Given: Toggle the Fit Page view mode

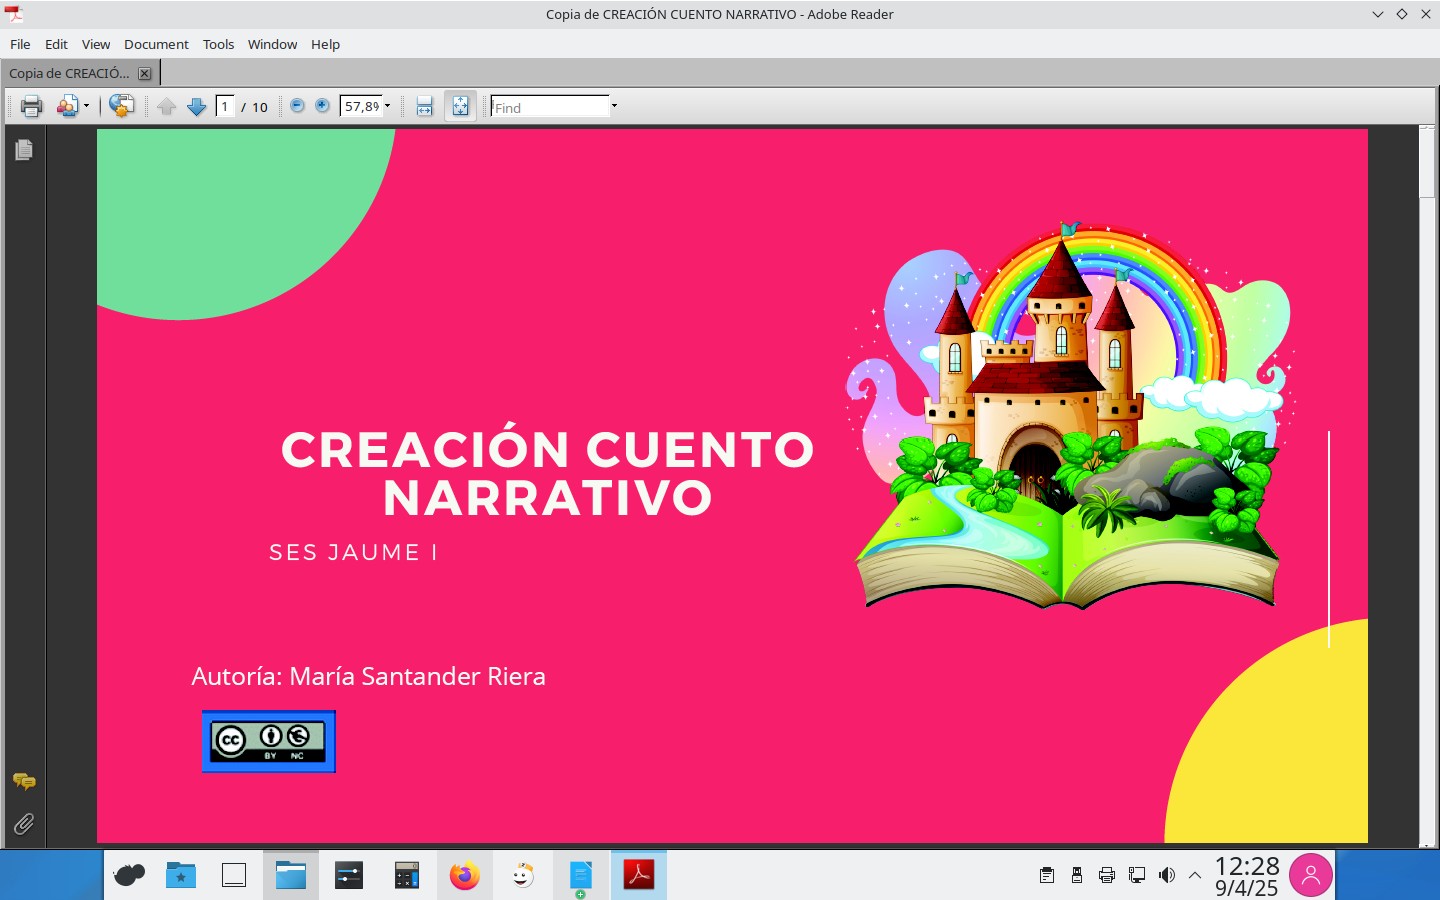Looking at the screenshot, I should (x=460, y=106).
